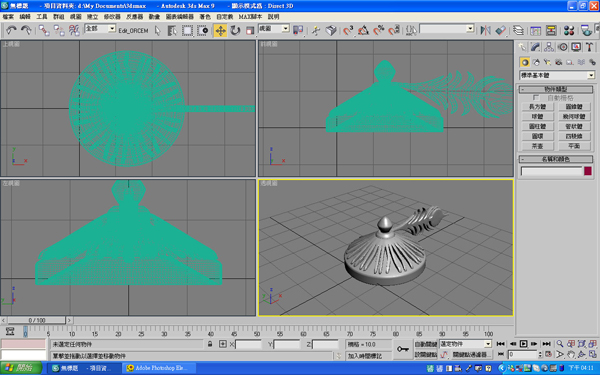This screenshot has width=600, height=375.
Task: Select the Move tool in toolbar
Action: click(220, 30)
